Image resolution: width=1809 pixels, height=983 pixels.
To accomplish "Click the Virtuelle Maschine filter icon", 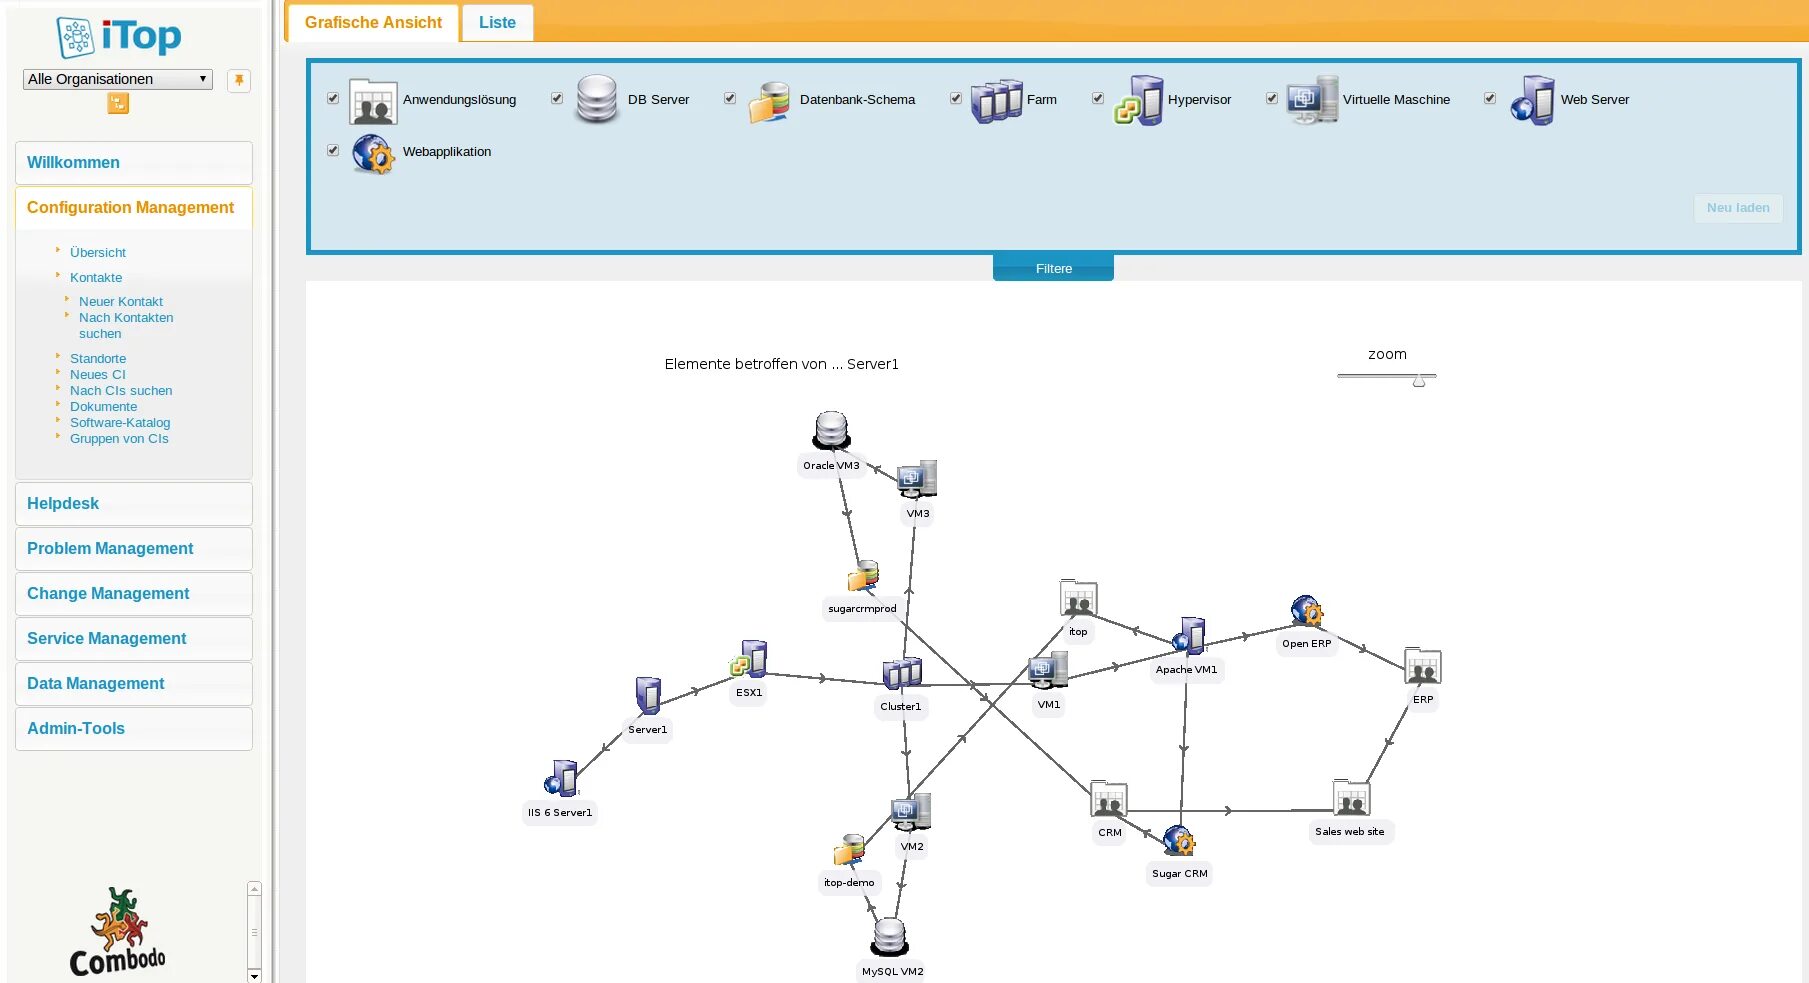I will click(x=1313, y=99).
